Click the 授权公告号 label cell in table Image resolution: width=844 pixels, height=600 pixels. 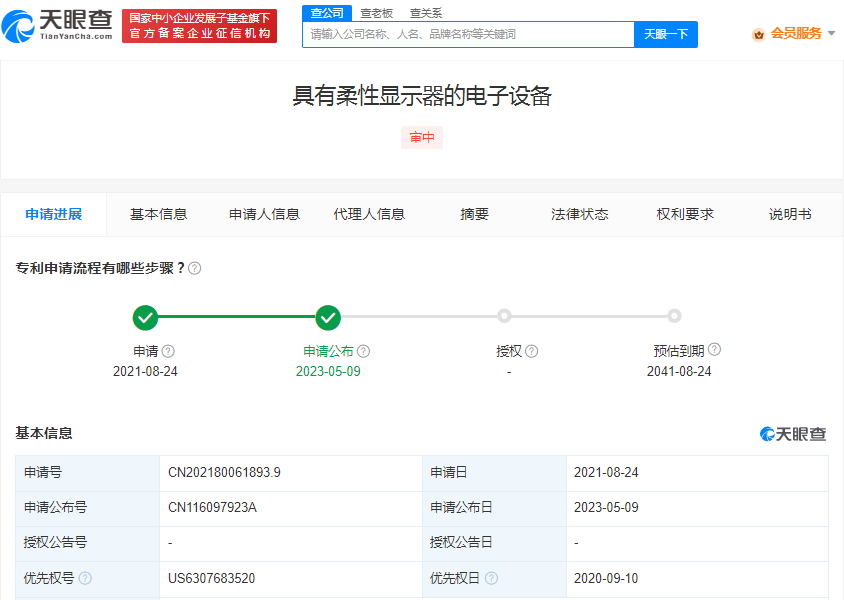tap(88, 543)
